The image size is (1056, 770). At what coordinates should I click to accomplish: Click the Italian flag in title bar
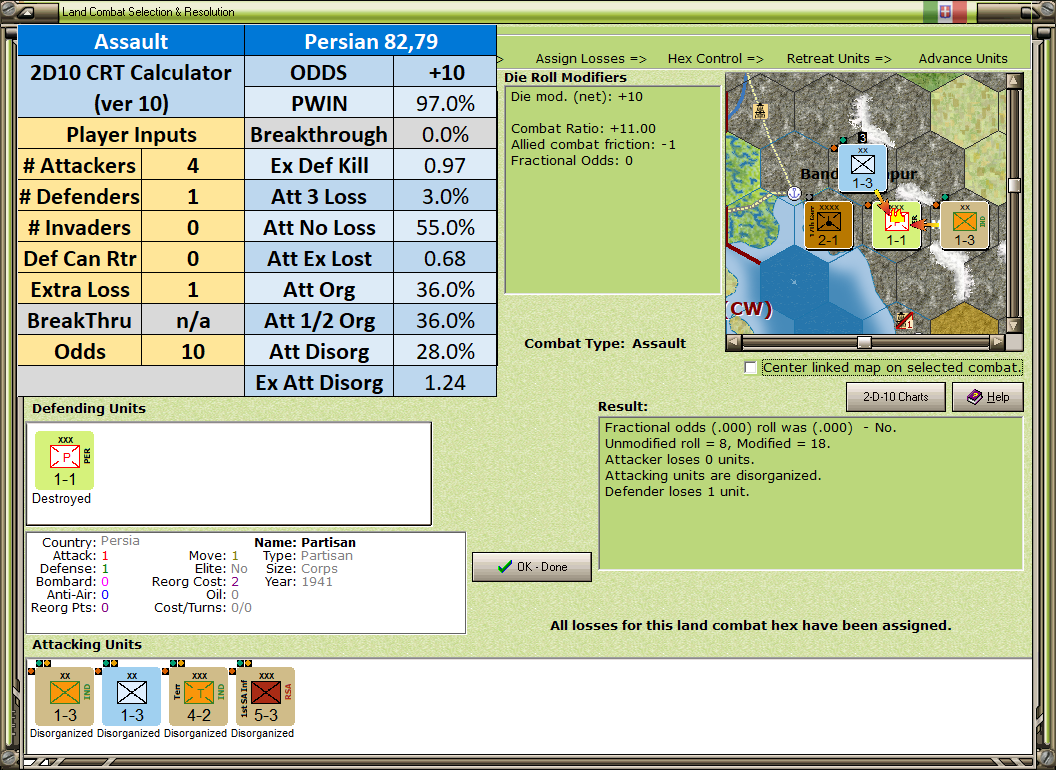944,11
